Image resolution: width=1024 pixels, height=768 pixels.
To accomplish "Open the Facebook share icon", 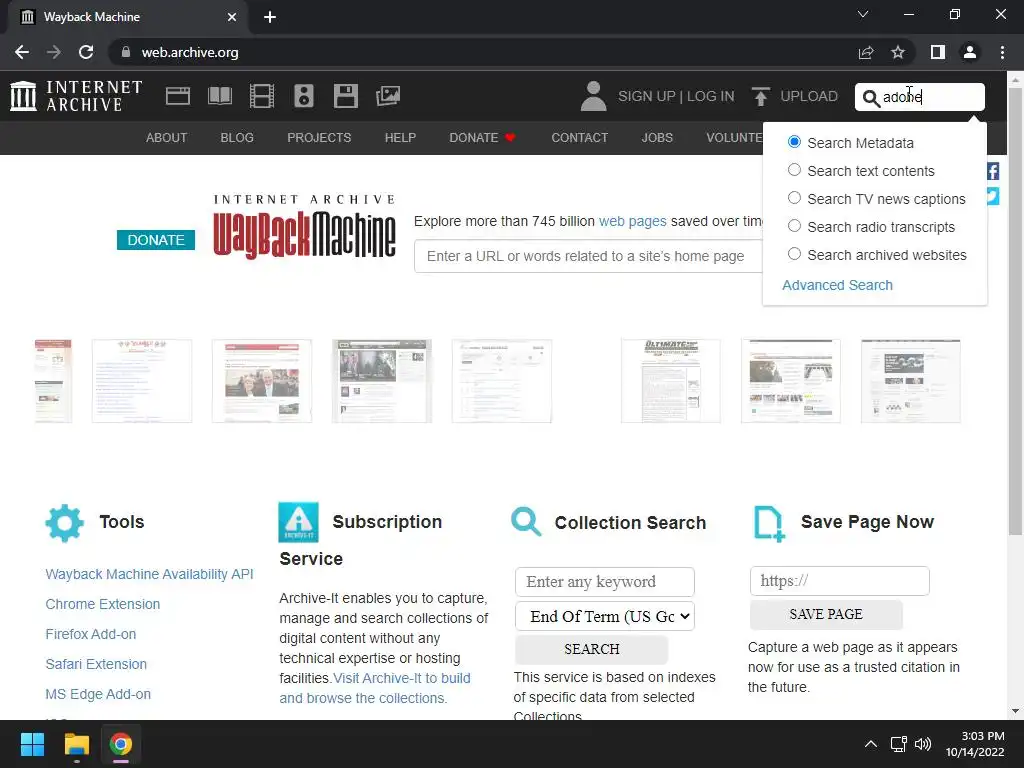I will pyautogui.click(x=993, y=171).
